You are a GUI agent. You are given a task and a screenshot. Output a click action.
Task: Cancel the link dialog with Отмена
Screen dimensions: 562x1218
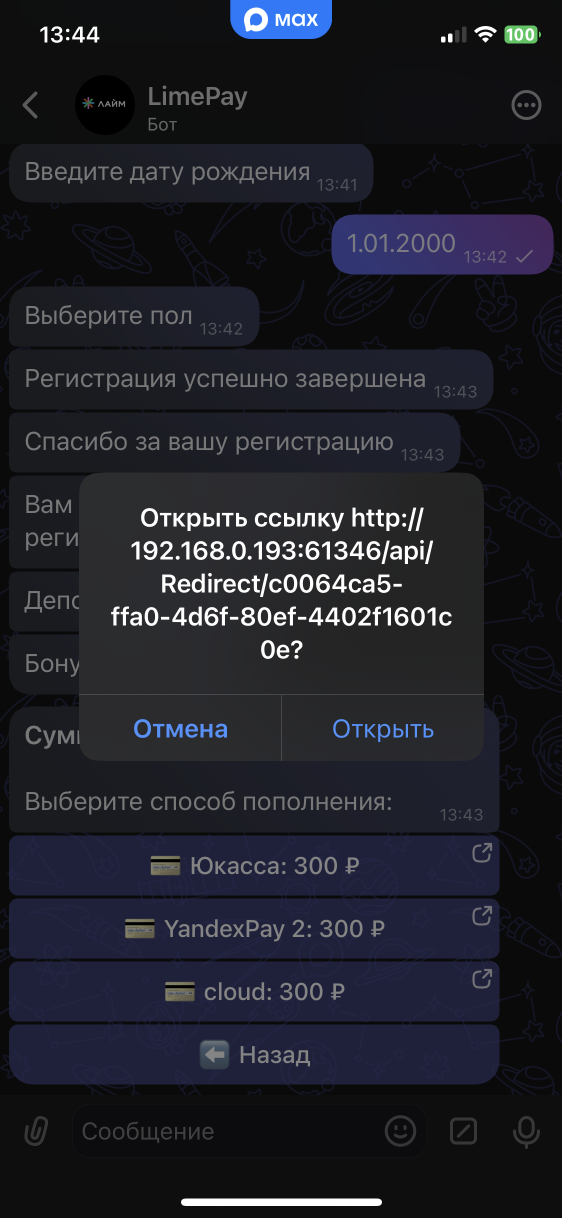[x=180, y=729]
